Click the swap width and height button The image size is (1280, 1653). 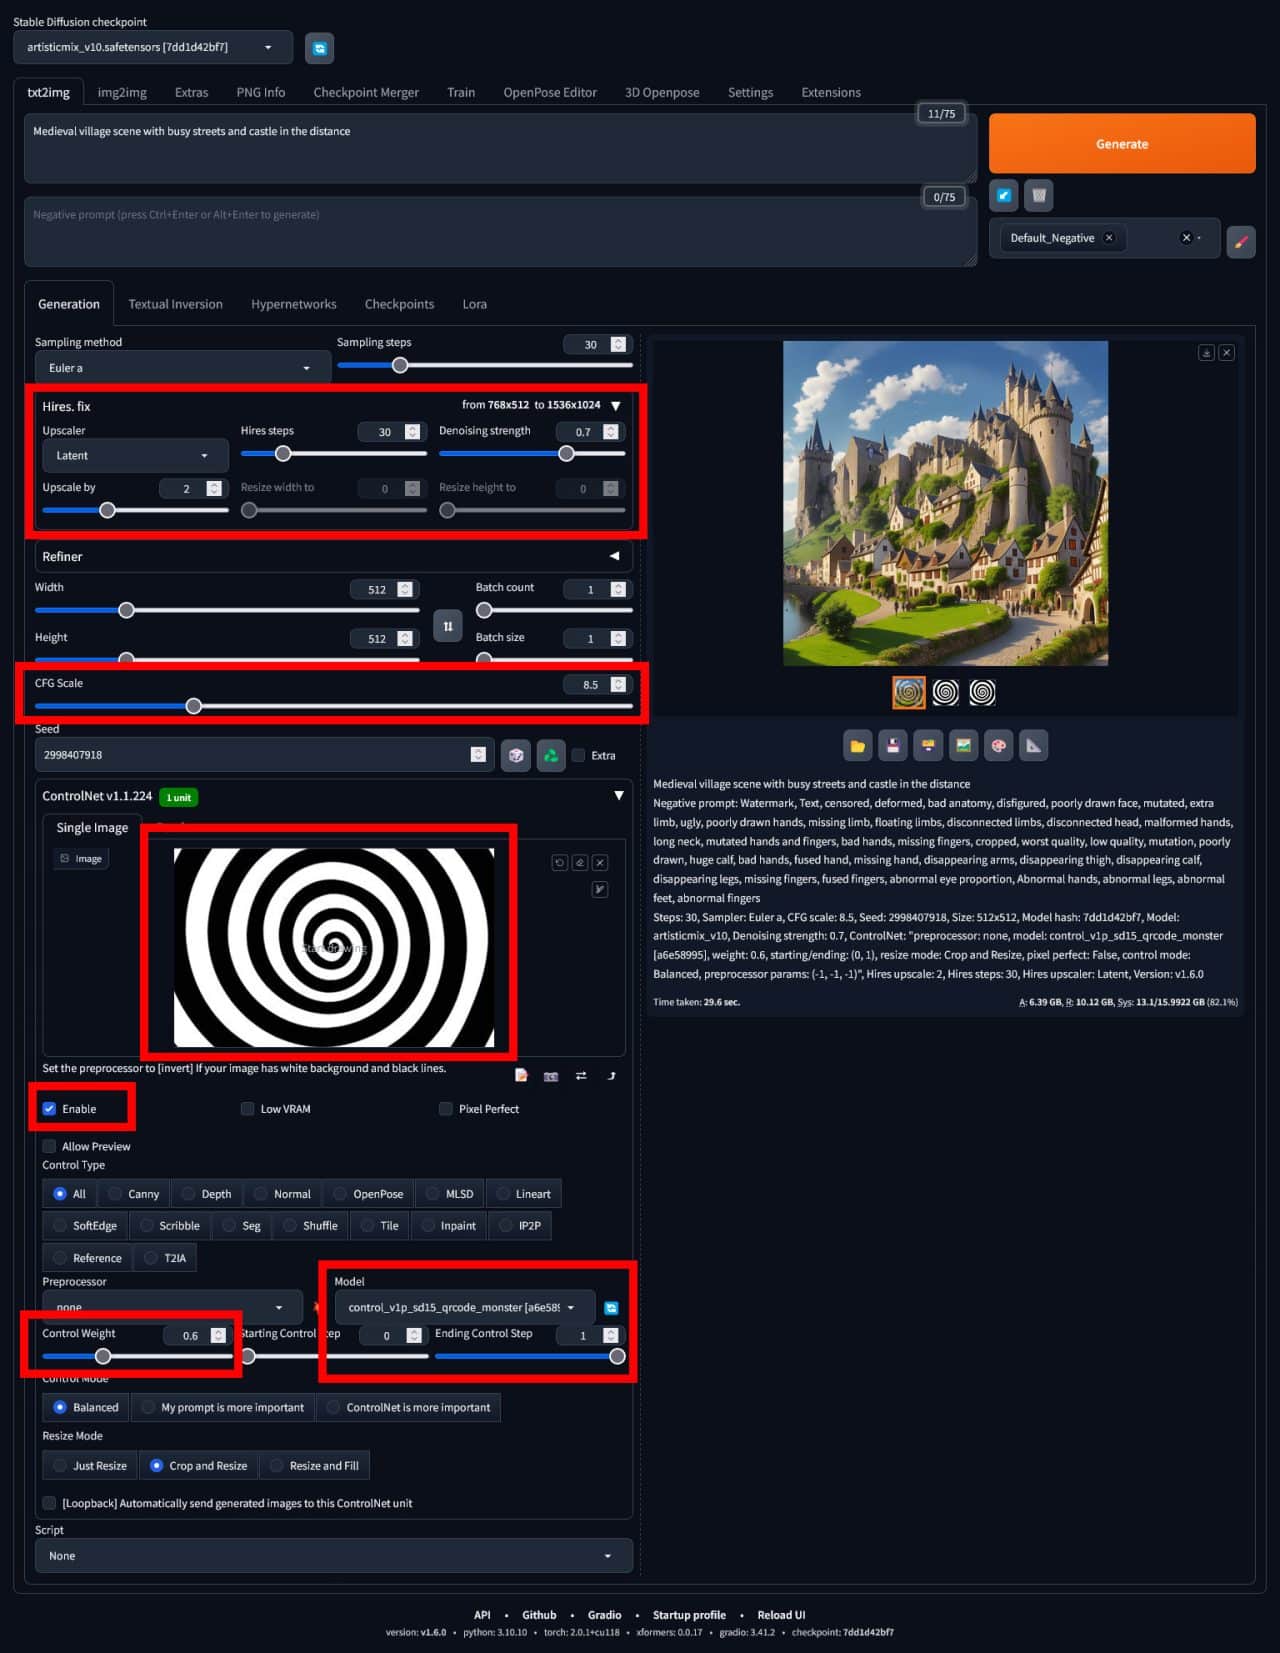point(448,626)
